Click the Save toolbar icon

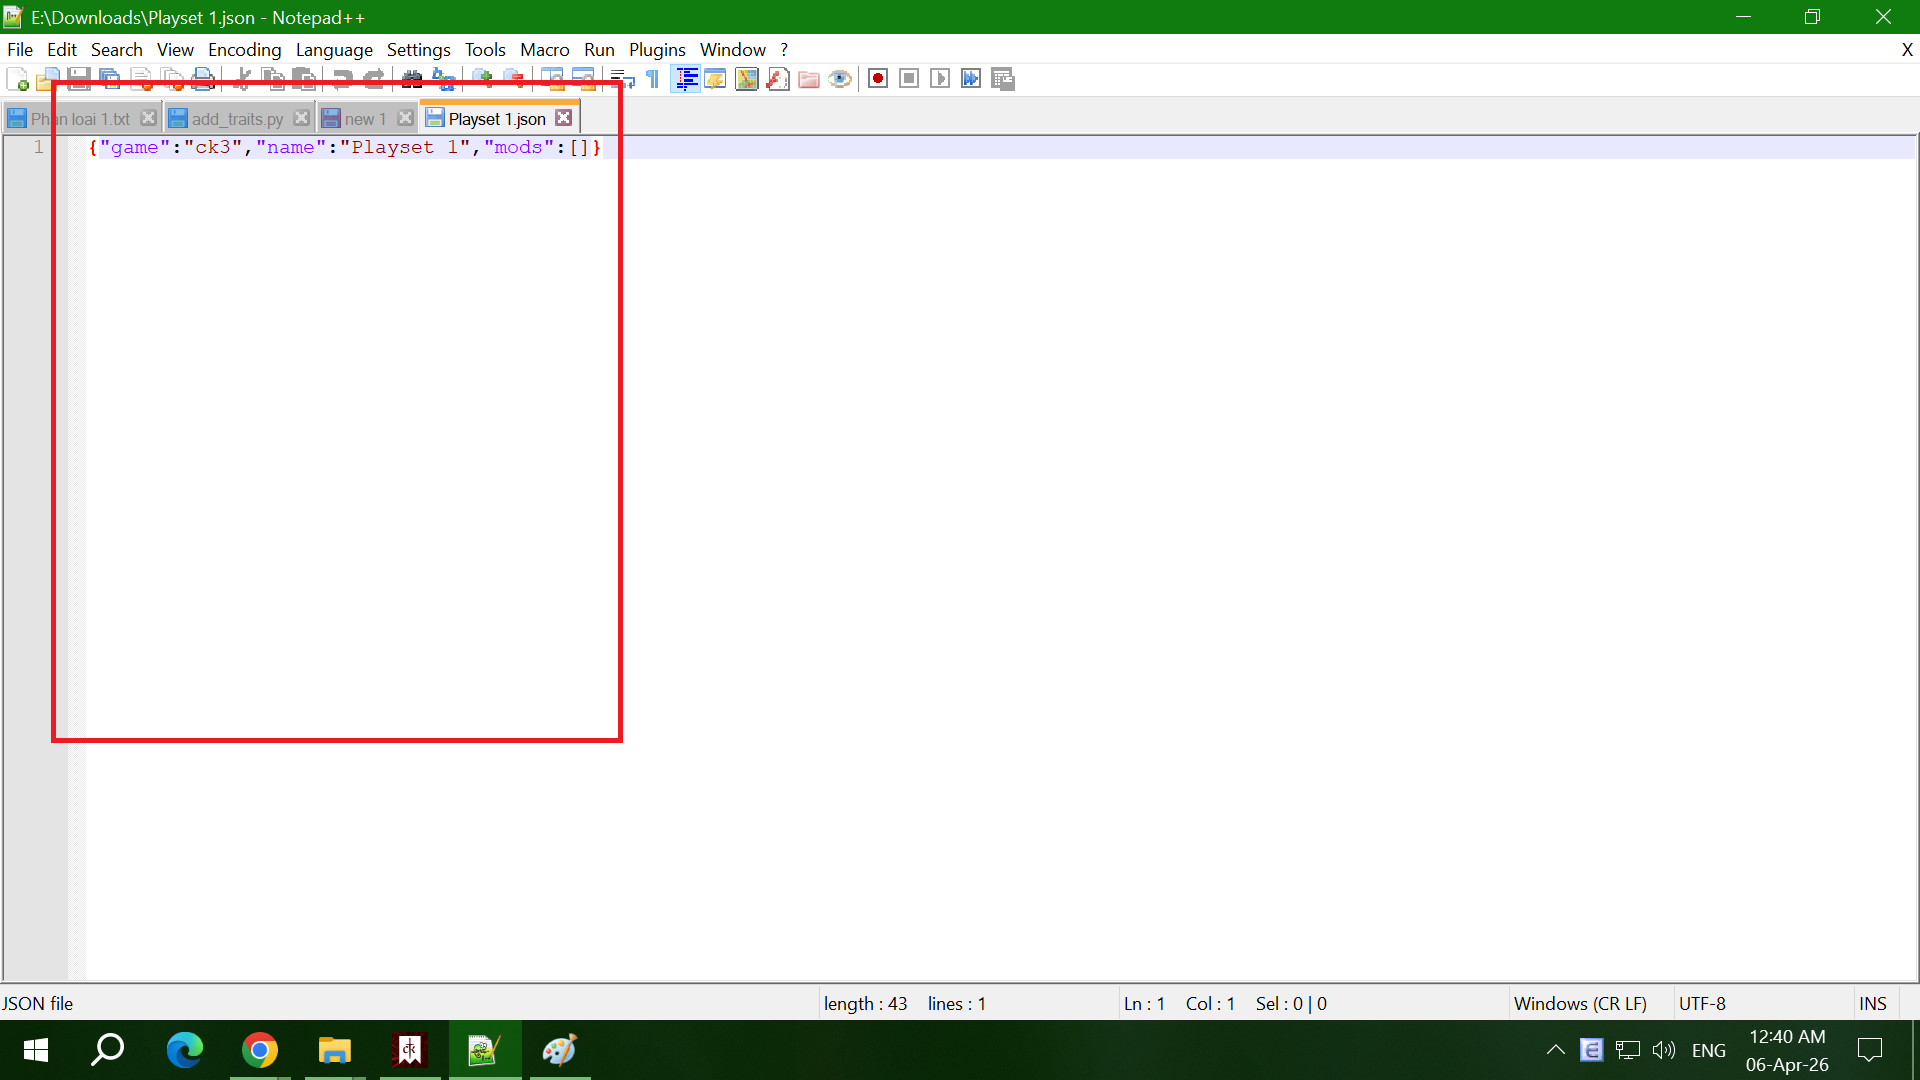tap(79, 79)
